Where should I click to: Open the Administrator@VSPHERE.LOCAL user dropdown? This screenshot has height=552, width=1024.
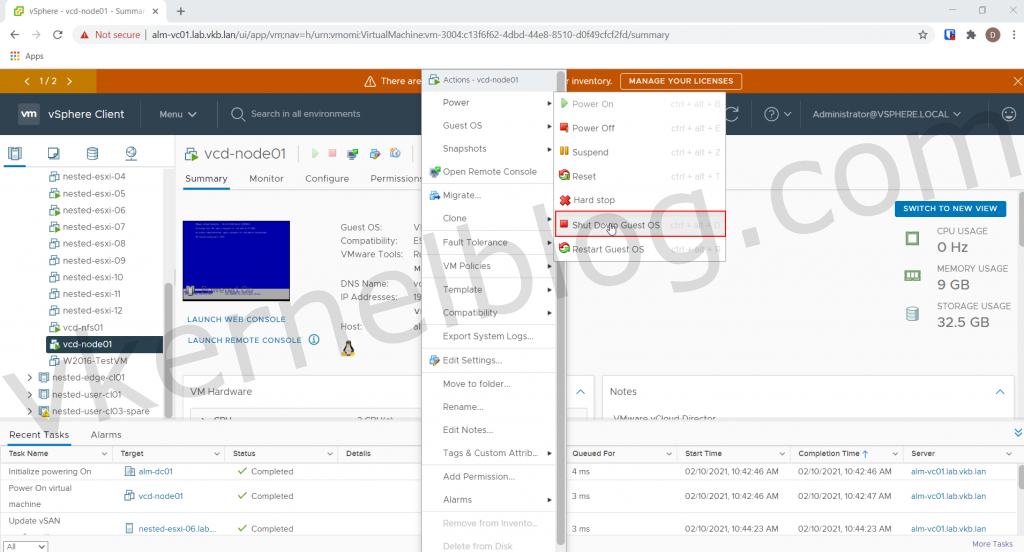coord(886,114)
